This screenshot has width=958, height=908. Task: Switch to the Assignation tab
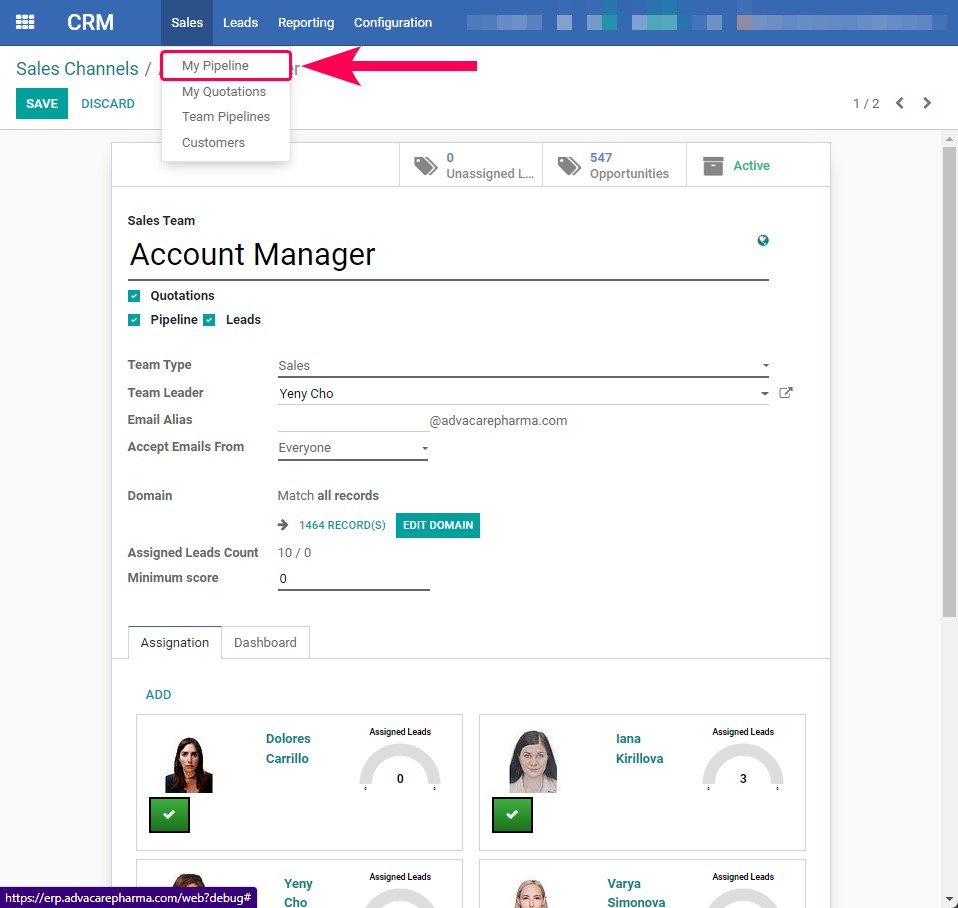tap(175, 642)
